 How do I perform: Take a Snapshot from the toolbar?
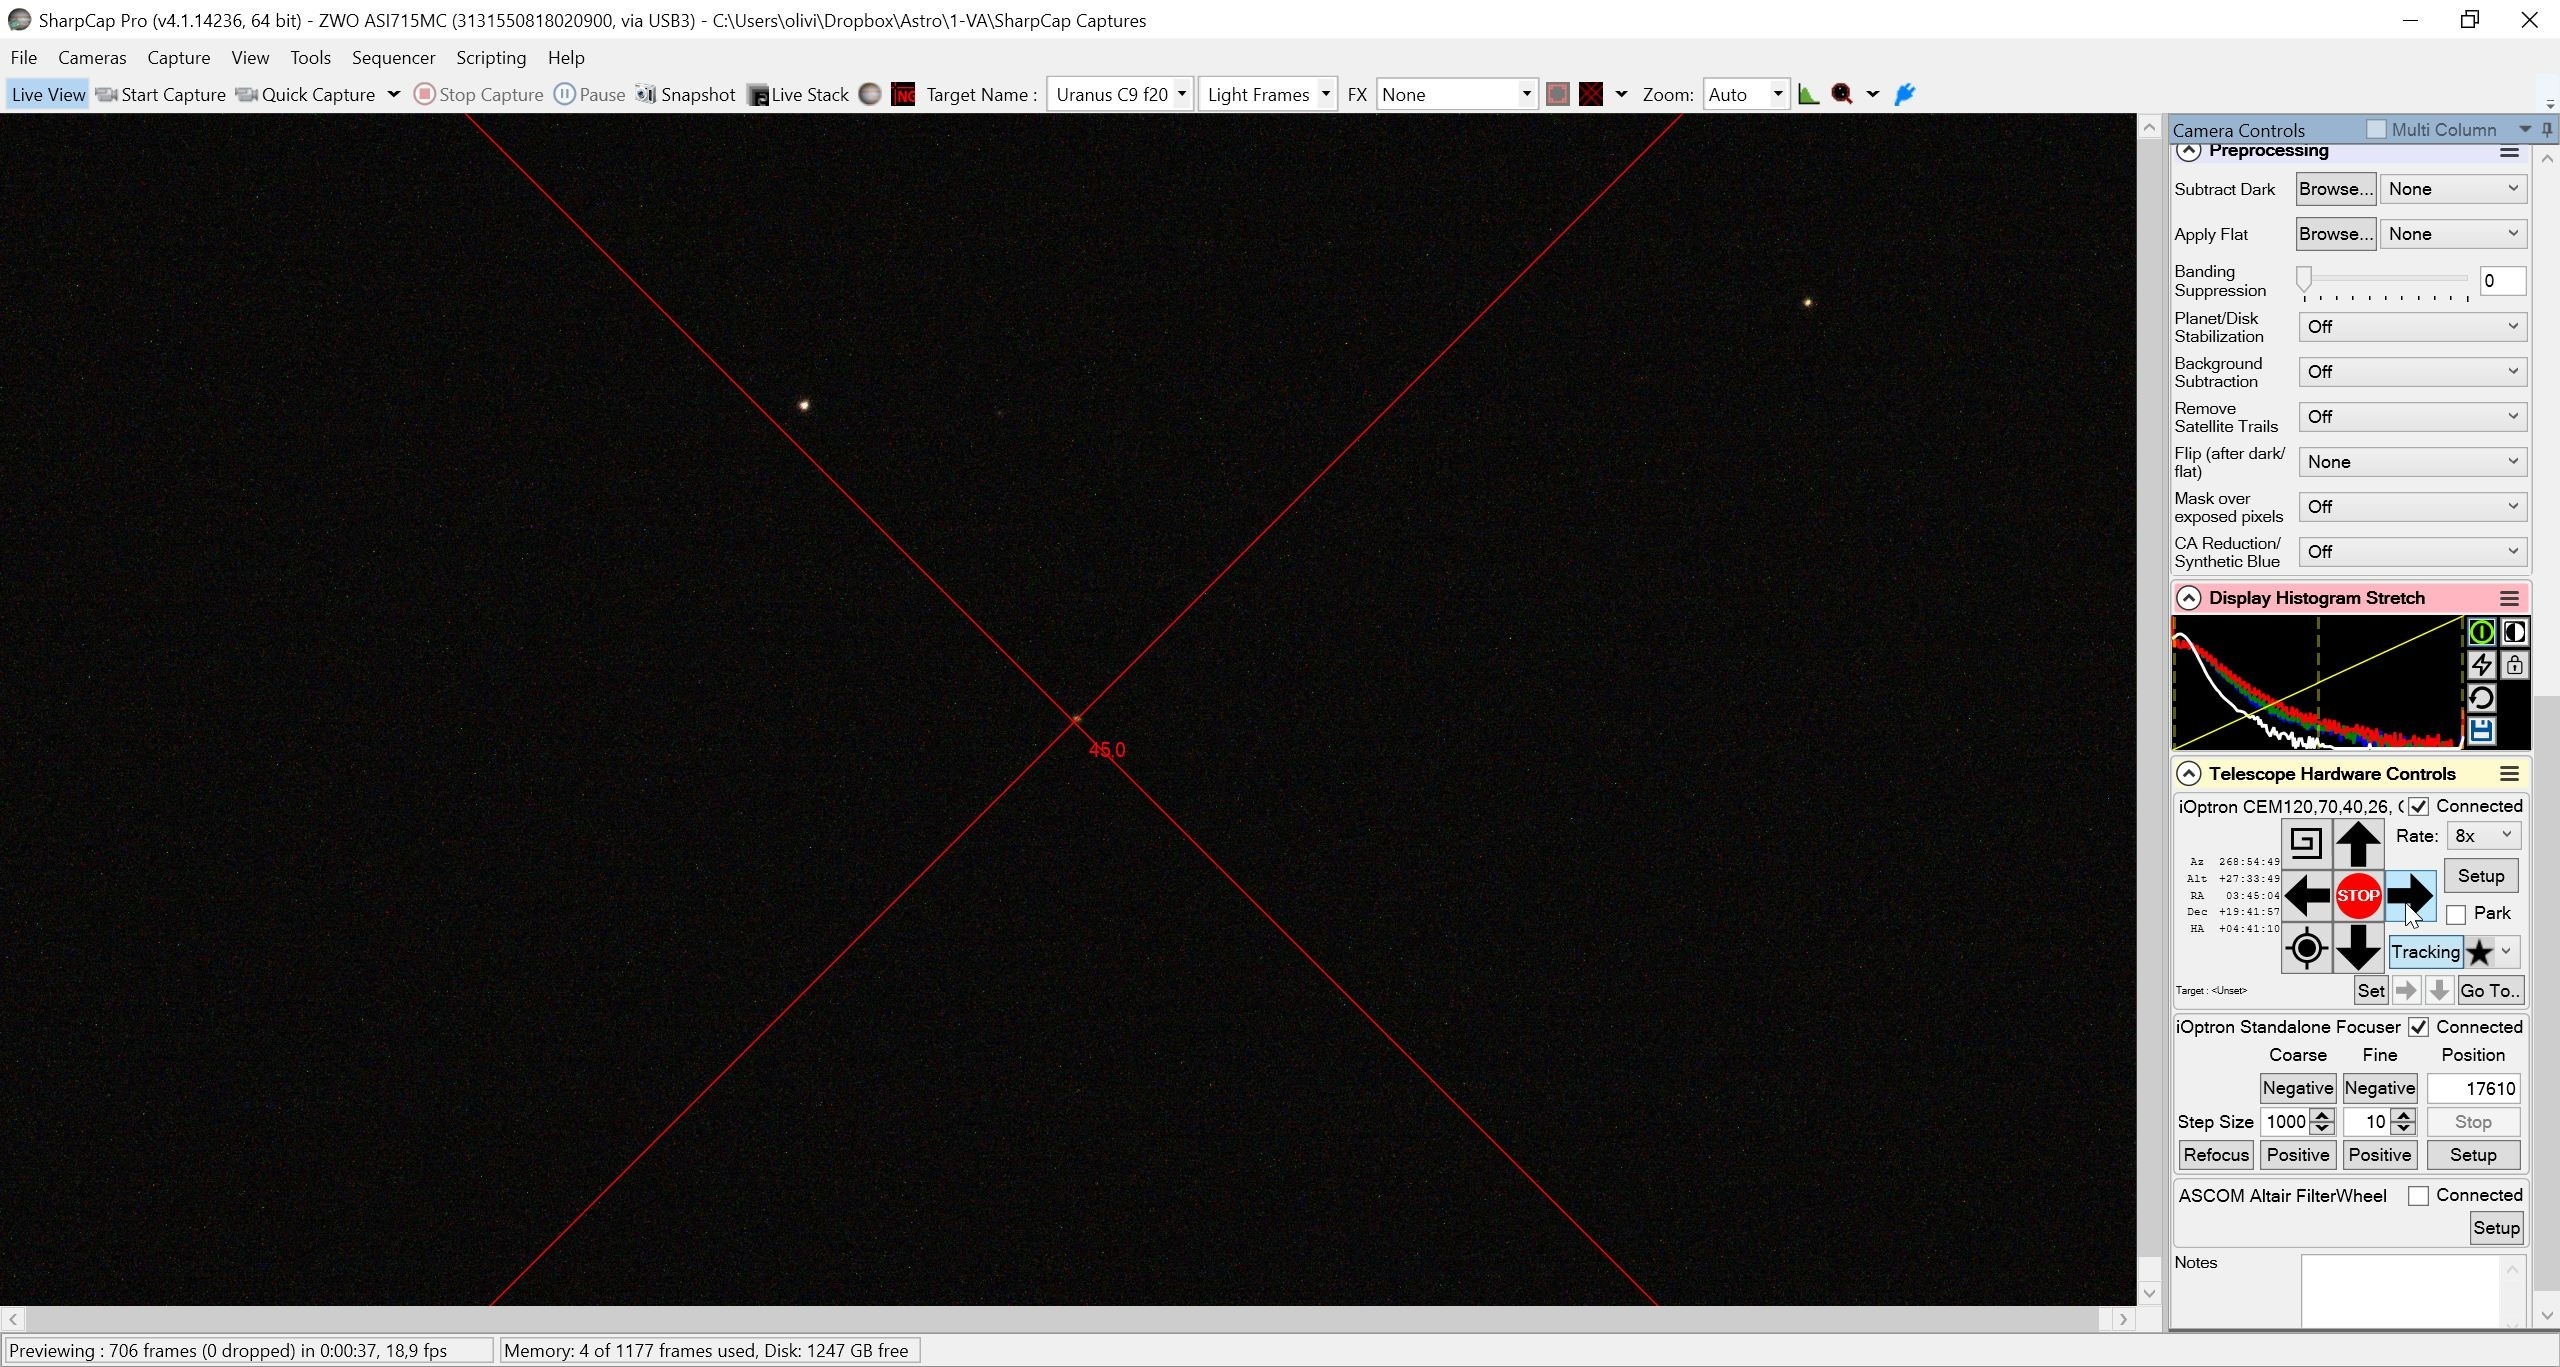[x=686, y=94]
